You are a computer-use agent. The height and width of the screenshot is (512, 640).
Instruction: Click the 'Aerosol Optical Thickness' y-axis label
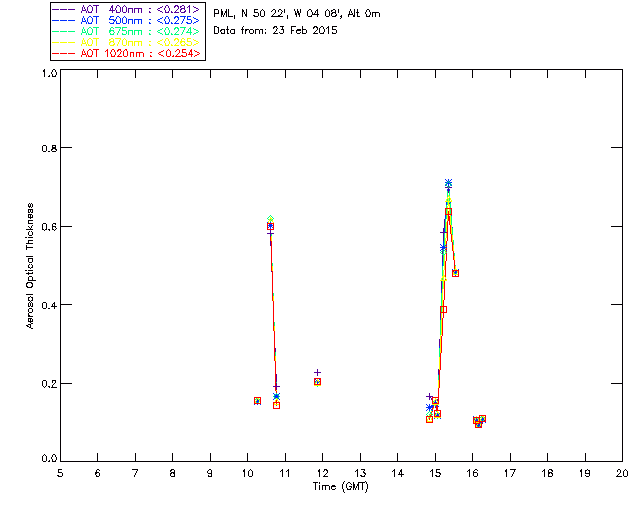[30, 266]
